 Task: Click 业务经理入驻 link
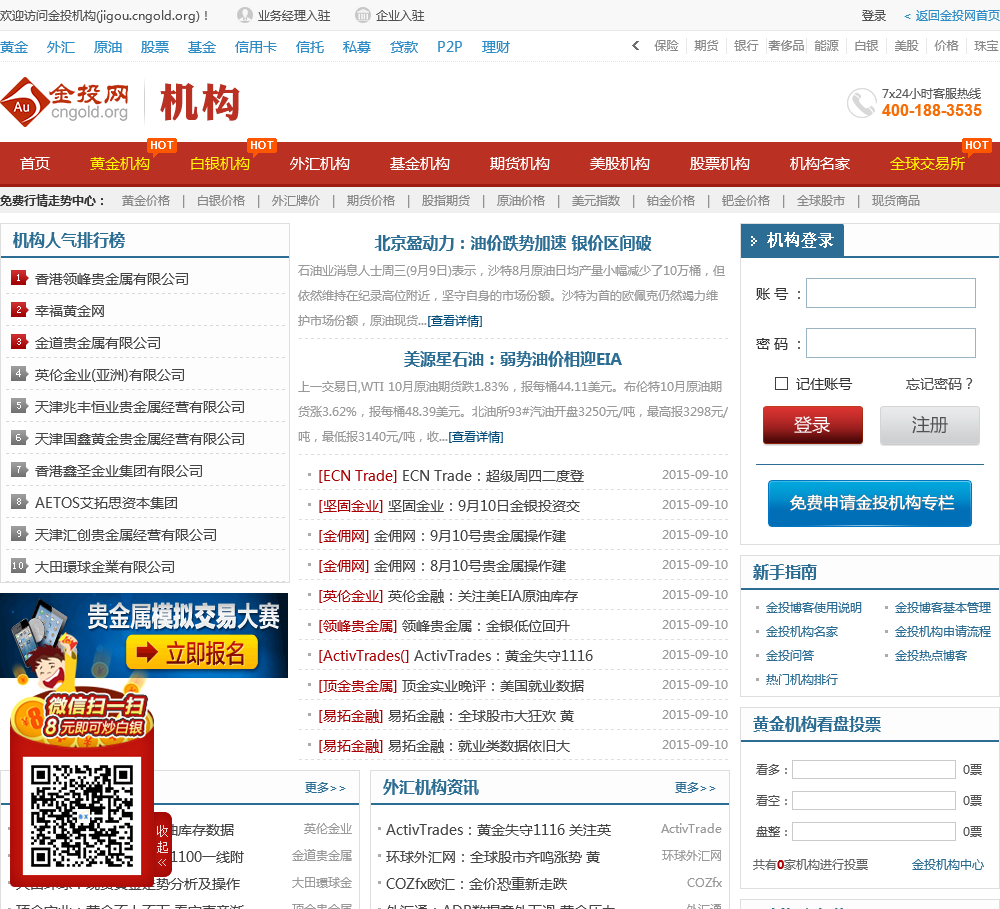point(293,15)
